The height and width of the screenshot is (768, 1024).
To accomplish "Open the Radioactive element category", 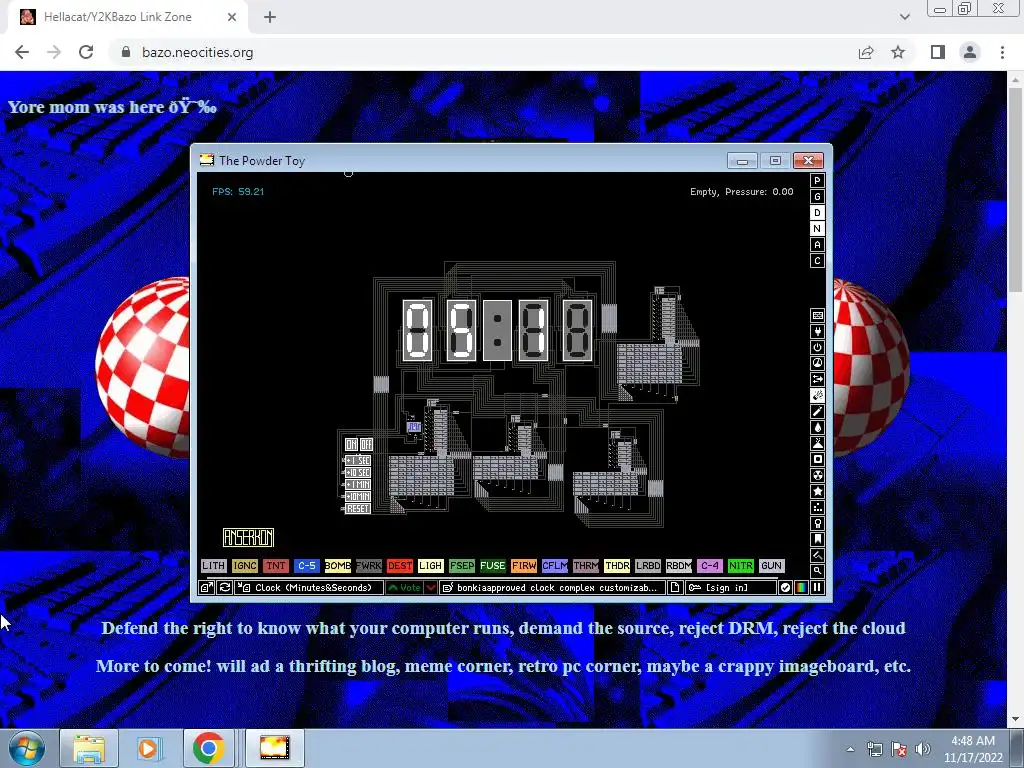I will click(817, 475).
